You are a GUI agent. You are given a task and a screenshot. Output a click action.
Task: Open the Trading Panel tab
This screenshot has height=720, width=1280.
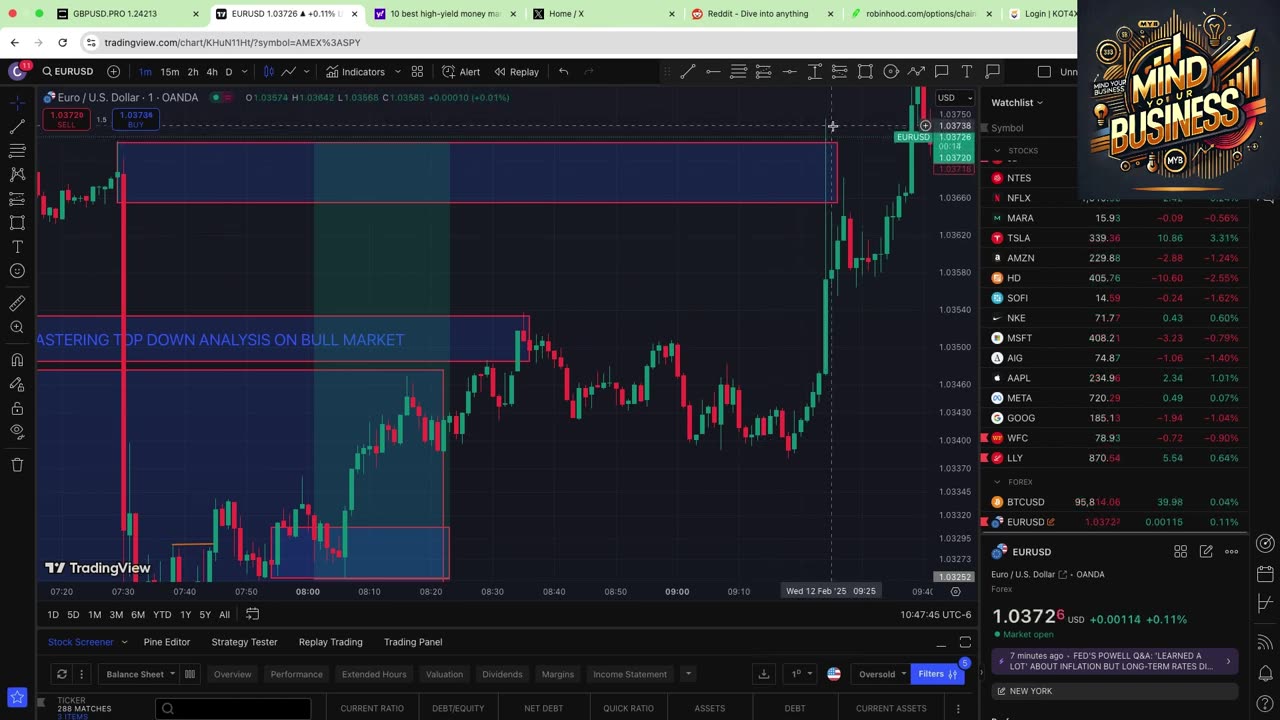coord(413,642)
